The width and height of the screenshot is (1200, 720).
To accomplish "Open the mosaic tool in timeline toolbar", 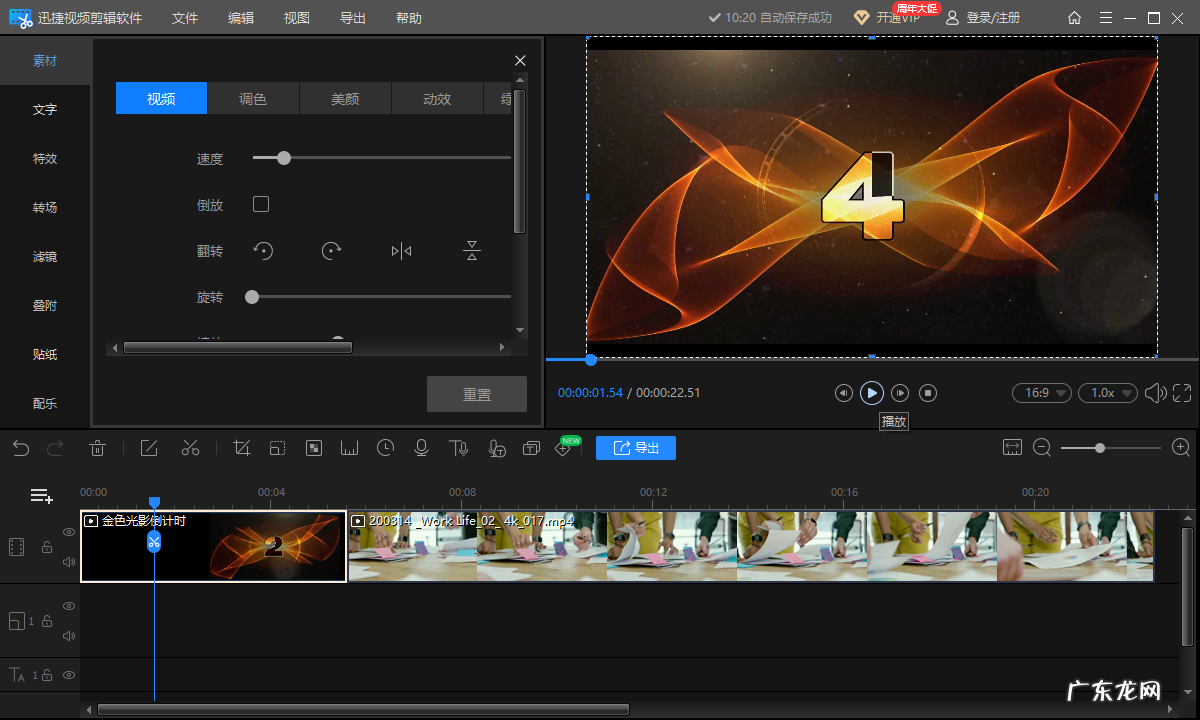I will point(313,448).
